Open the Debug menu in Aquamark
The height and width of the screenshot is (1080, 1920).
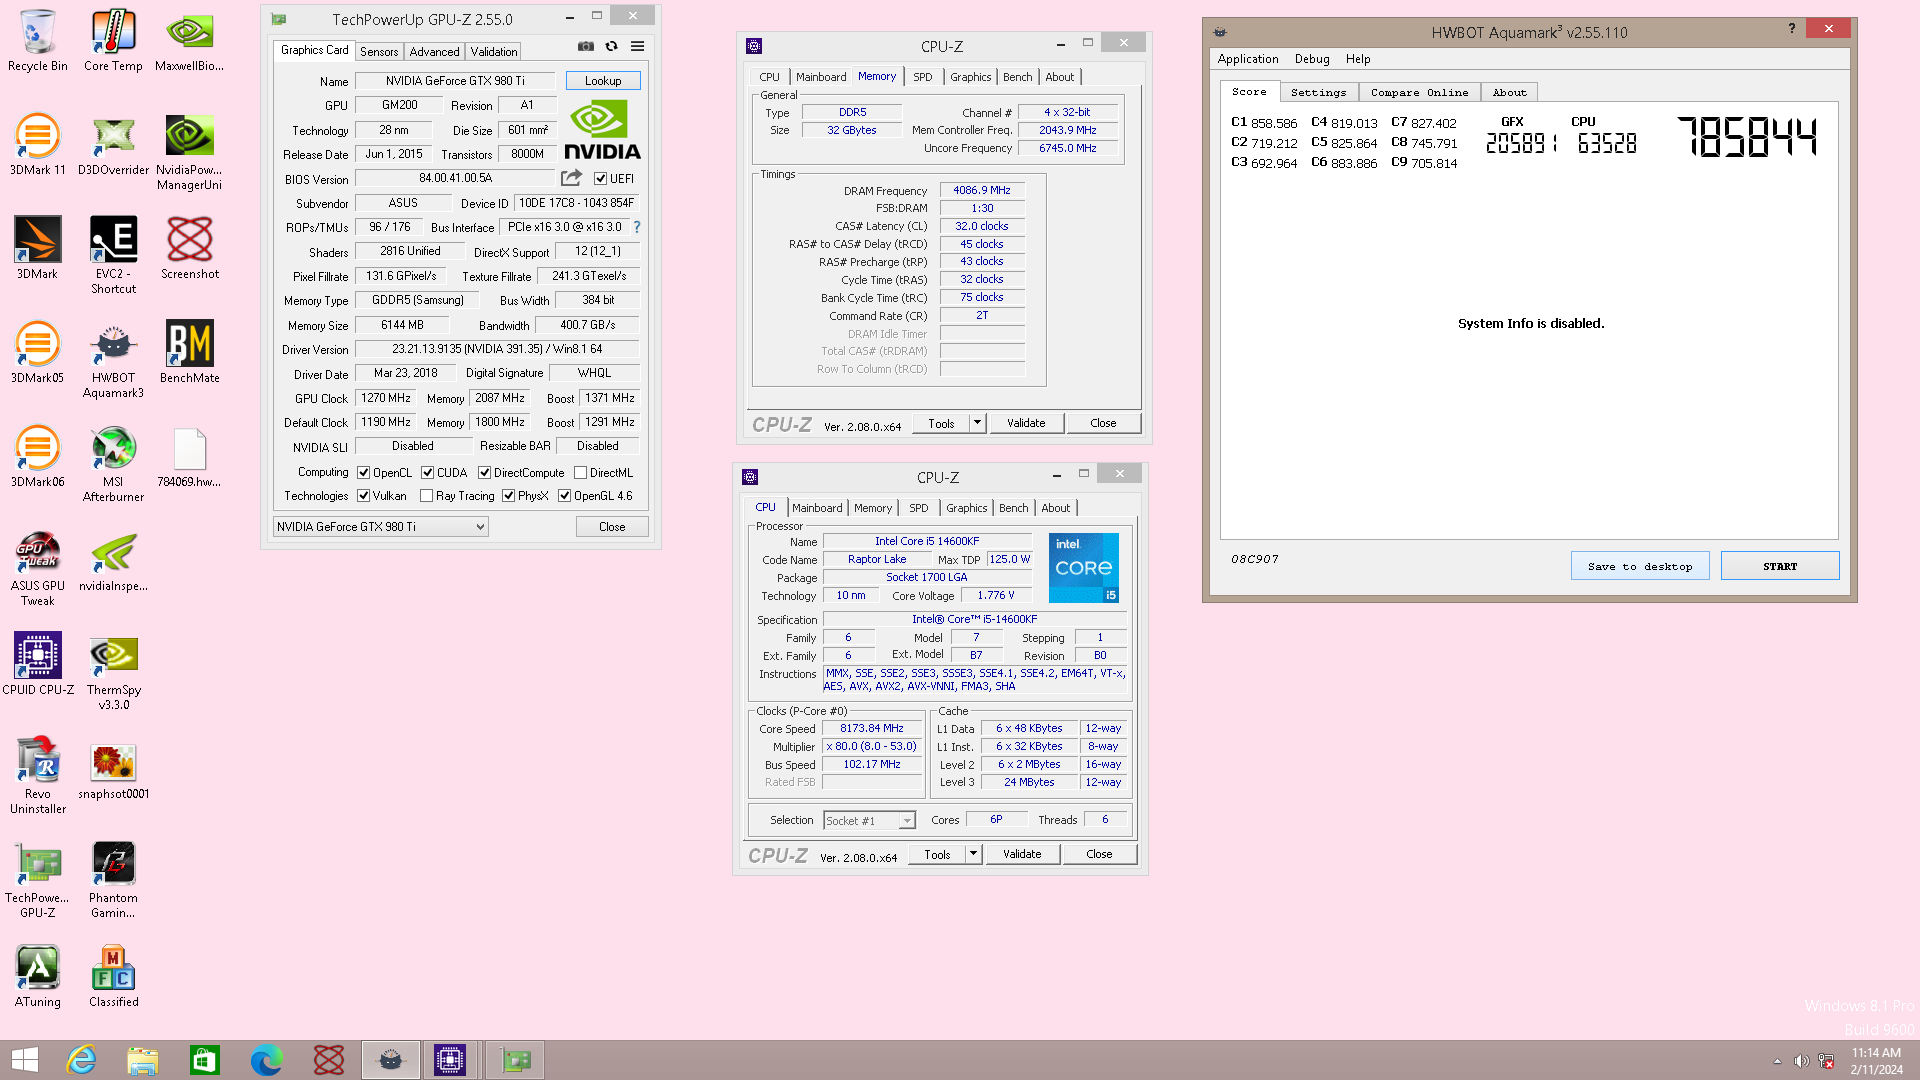click(x=1312, y=59)
